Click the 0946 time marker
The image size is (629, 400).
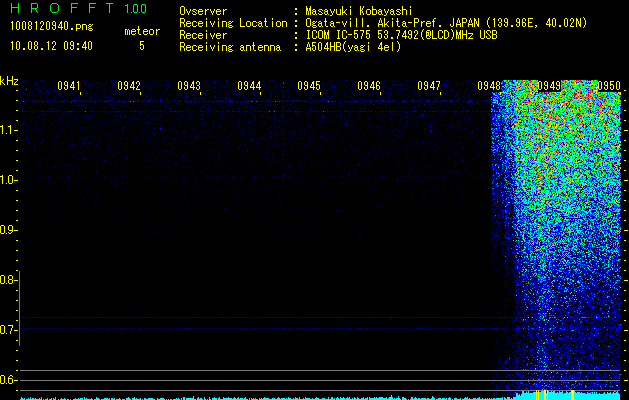[x=369, y=86]
